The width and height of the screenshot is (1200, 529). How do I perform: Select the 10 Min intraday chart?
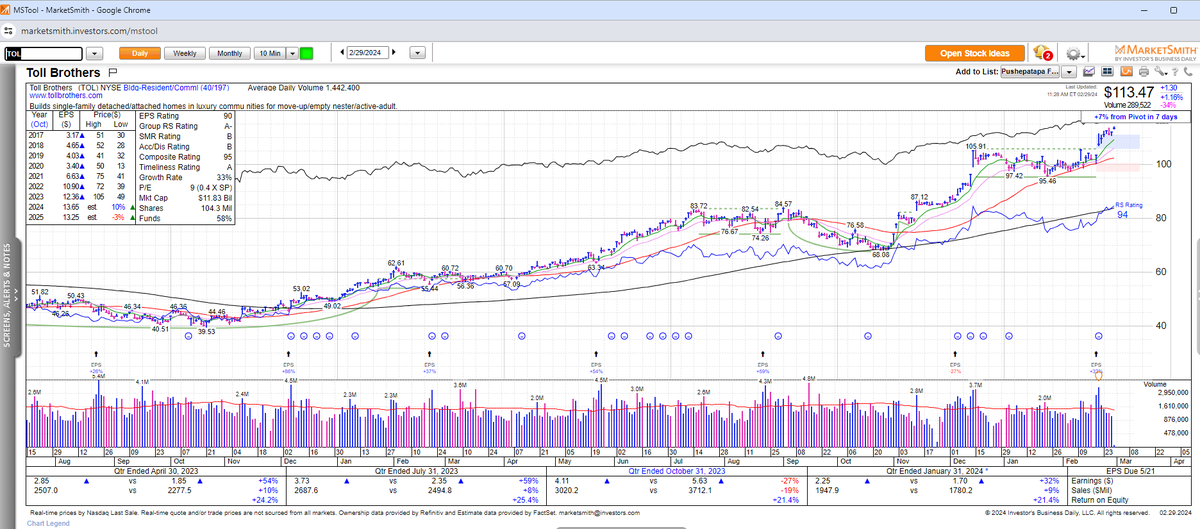pyautogui.click(x=269, y=53)
